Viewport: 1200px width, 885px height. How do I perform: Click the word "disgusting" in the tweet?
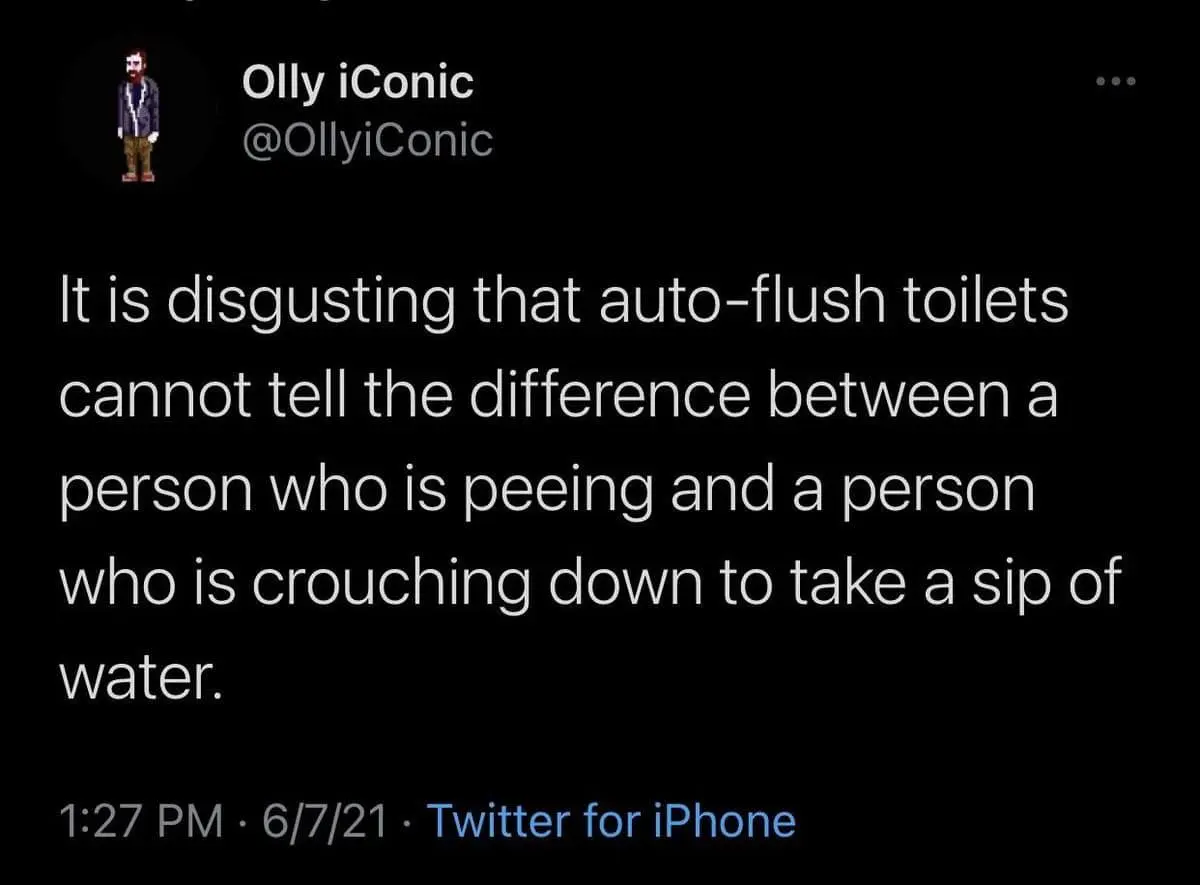tap(301, 304)
